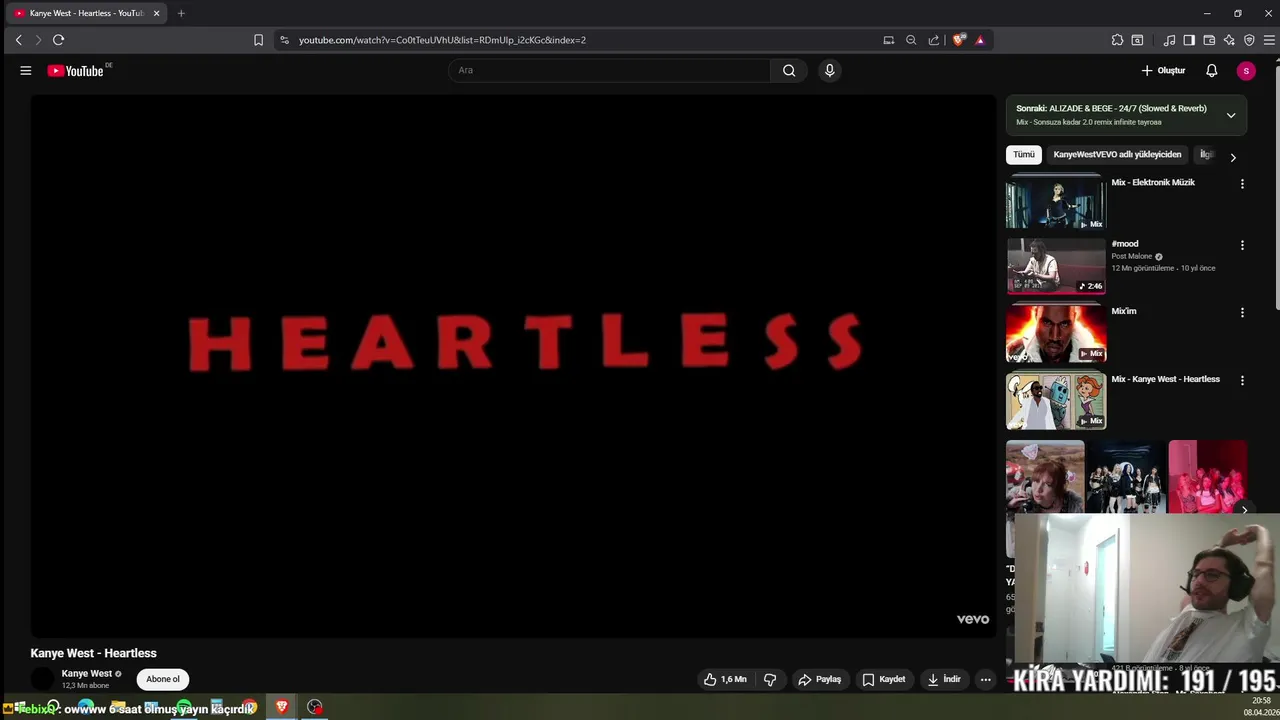Viewport: 1280px width, 720px height.
Task: Open the Mix'im thumbnail
Action: 1056,333
